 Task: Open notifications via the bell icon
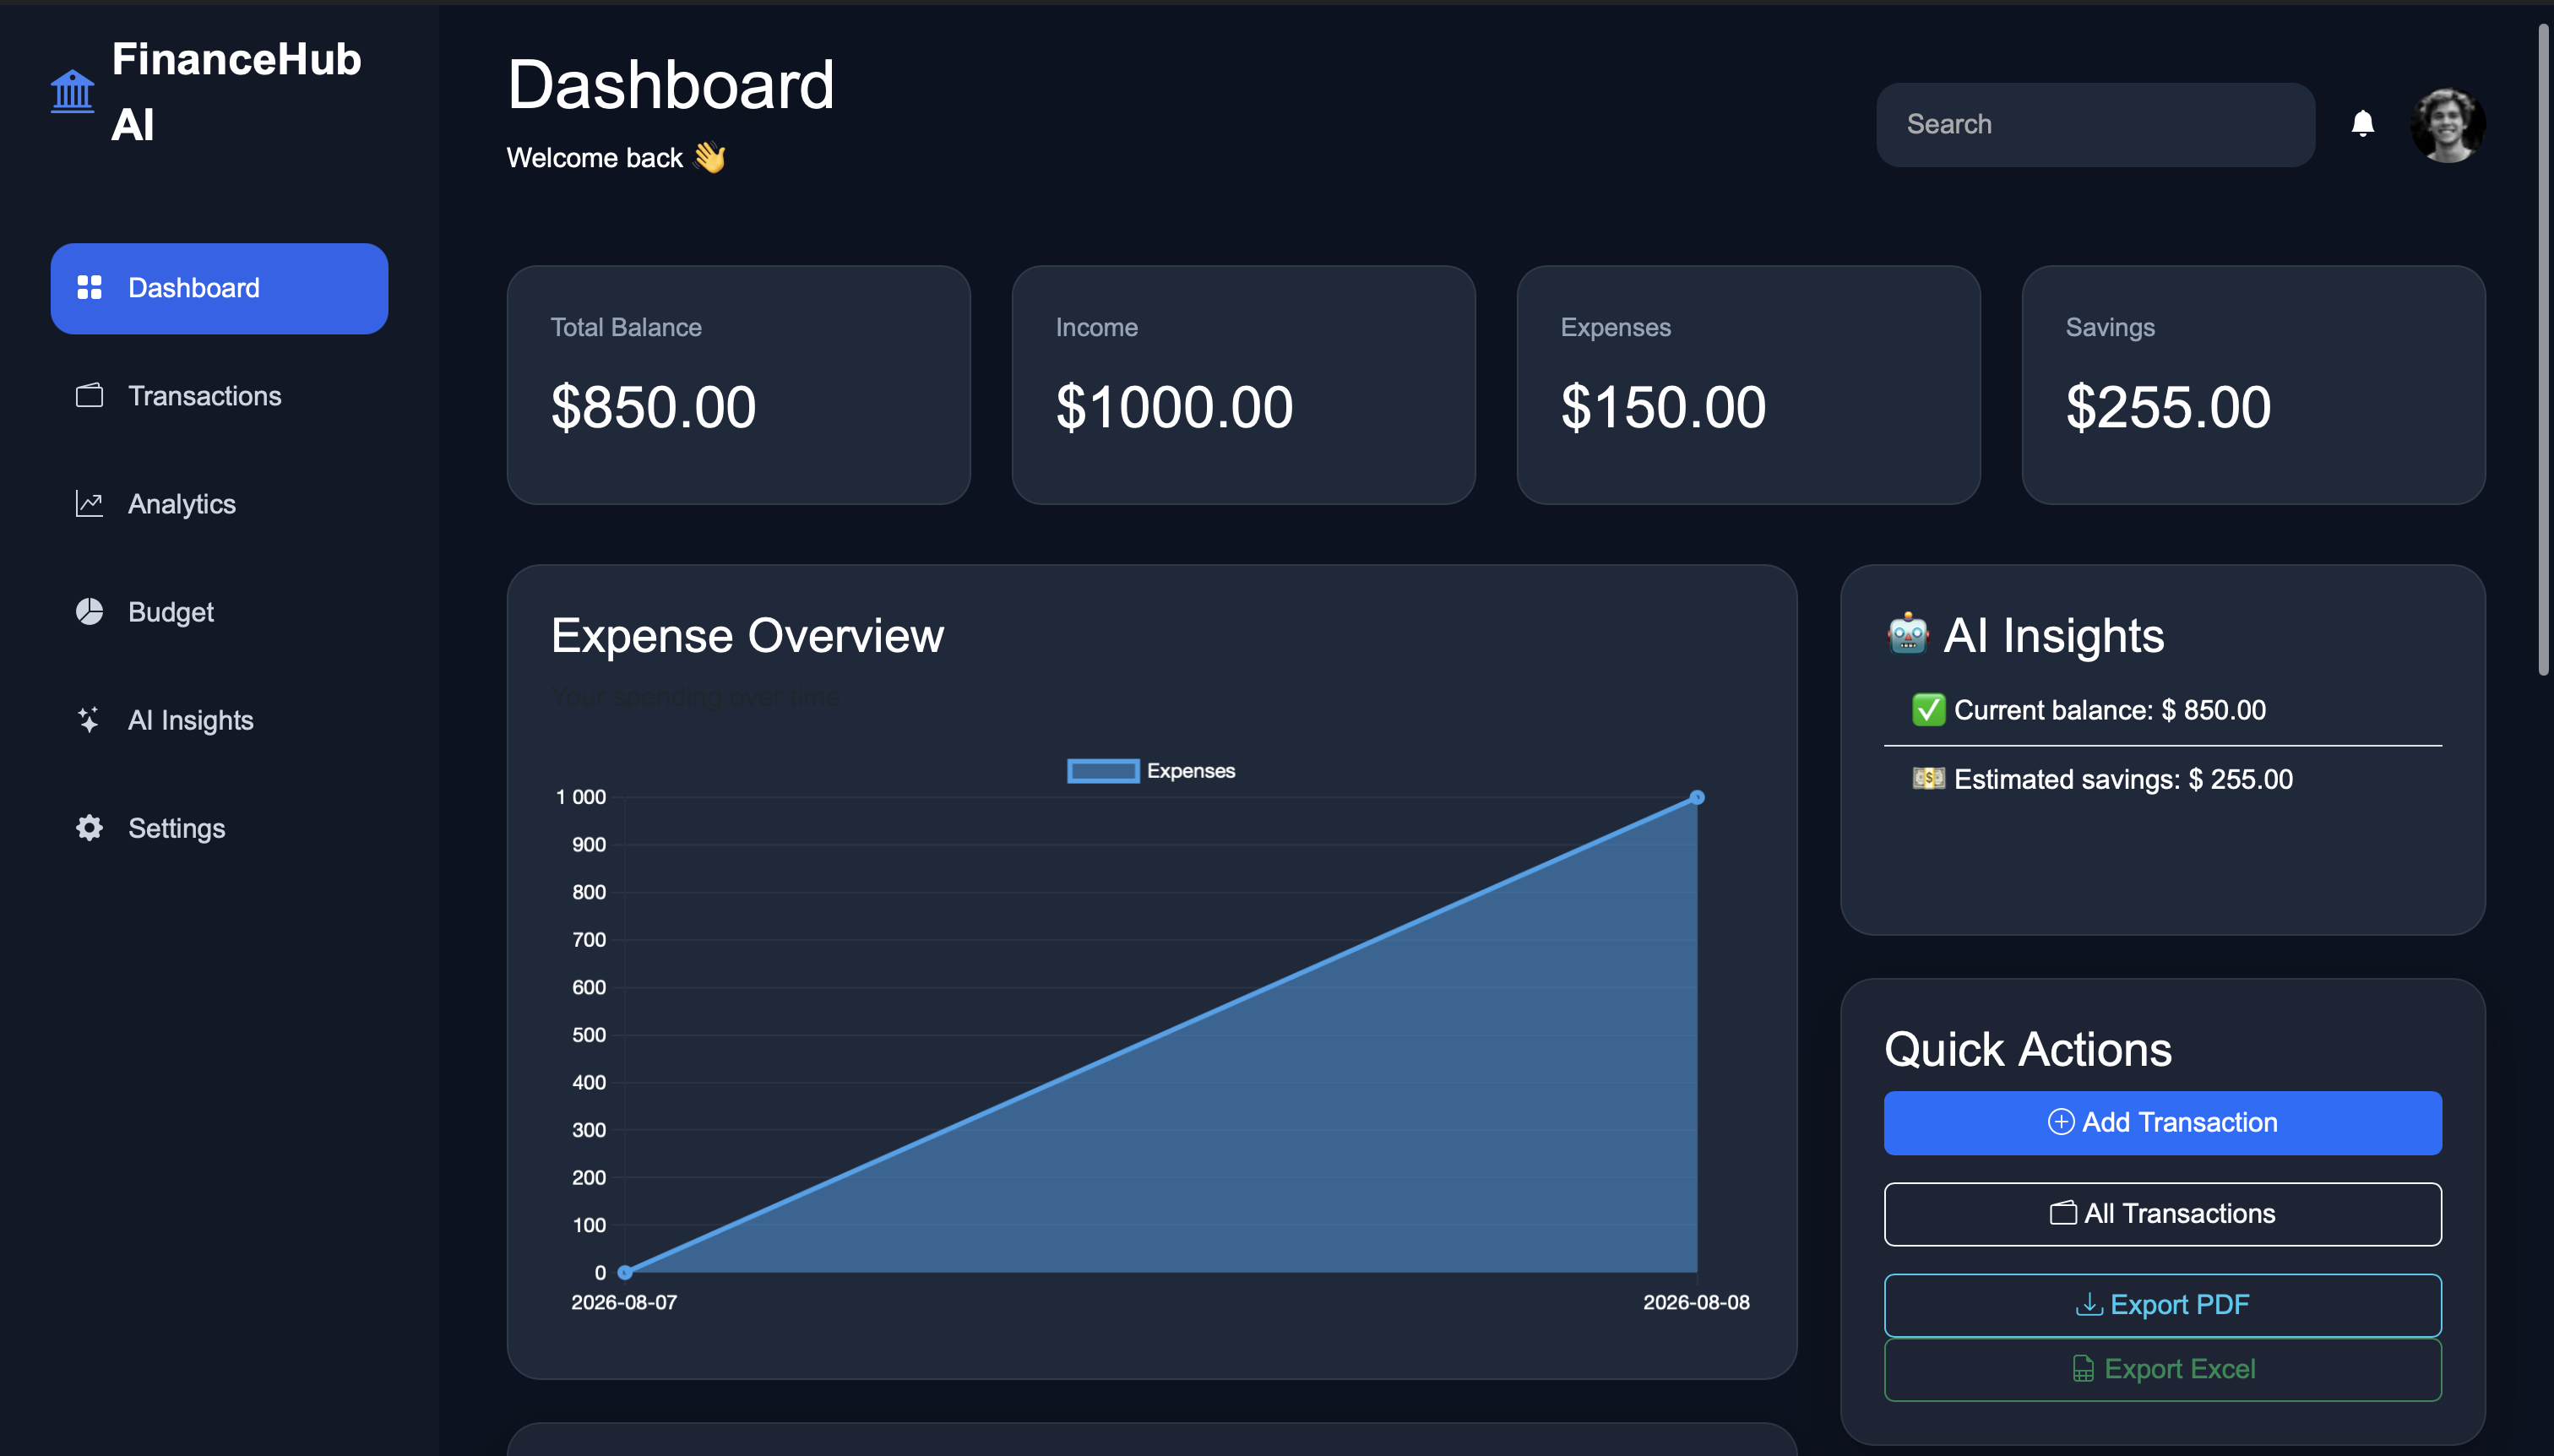click(2362, 124)
